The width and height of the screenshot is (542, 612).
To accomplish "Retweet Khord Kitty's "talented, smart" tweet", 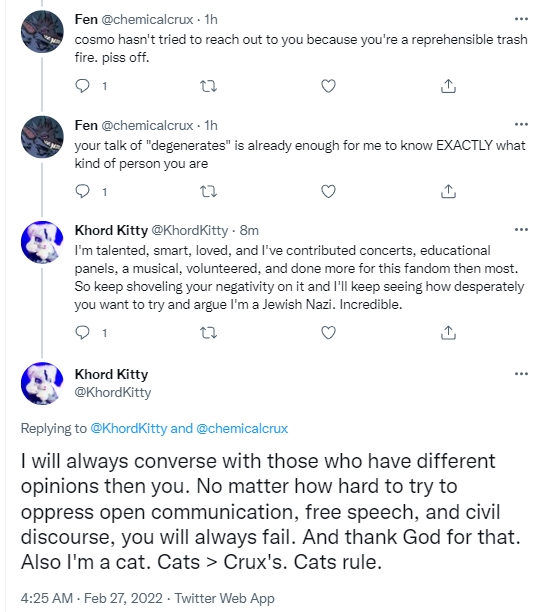I will point(208,333).
